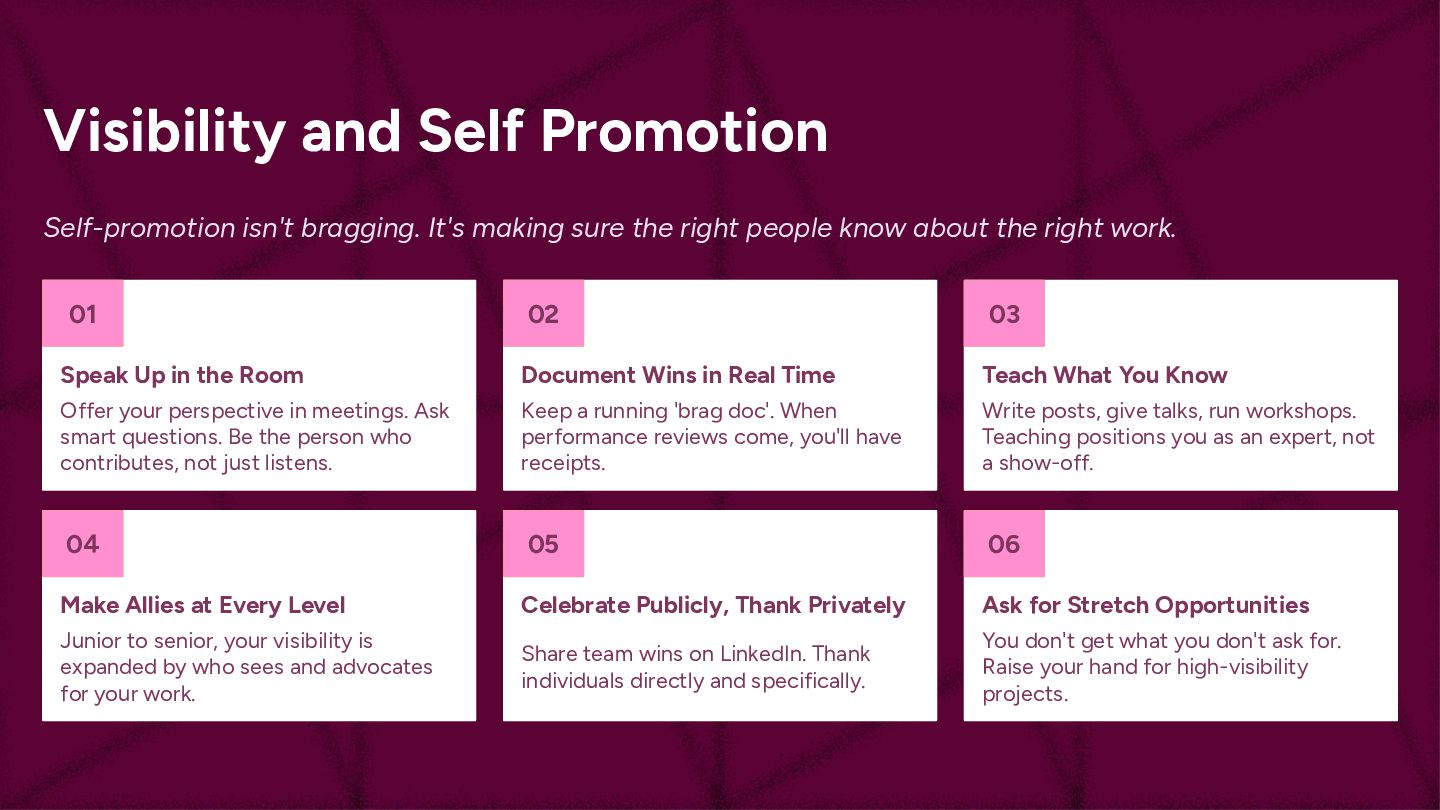Select the 'Write posts, give talks' paragraph
Image resolution: width=1440 pixels, height=810 pixels.
point(1177,437)
